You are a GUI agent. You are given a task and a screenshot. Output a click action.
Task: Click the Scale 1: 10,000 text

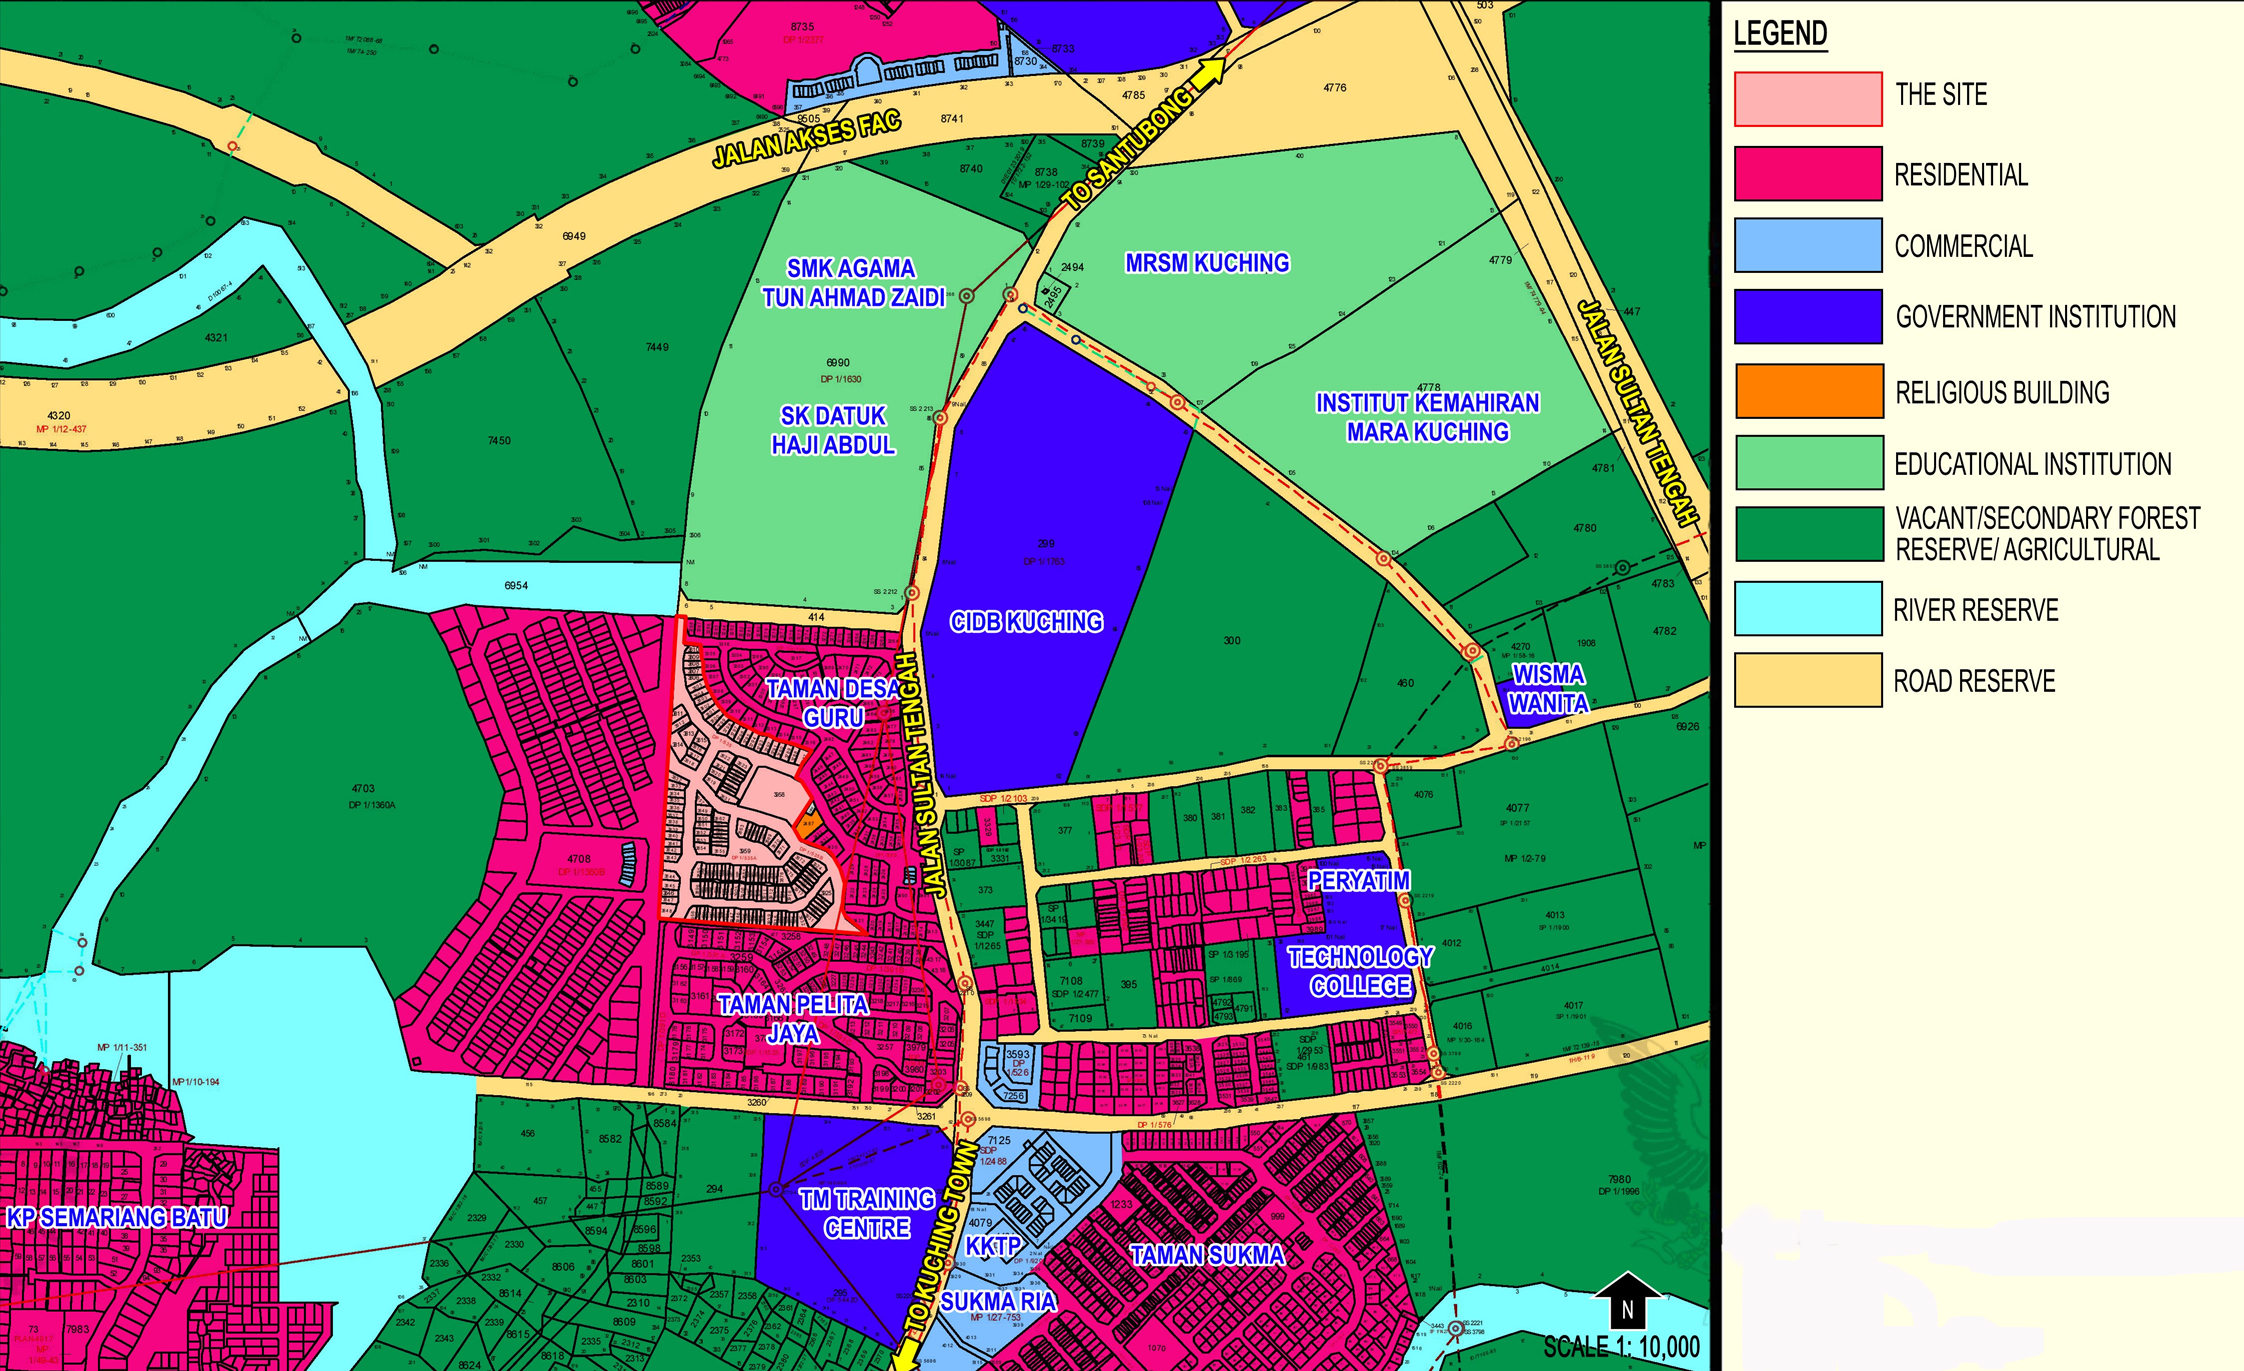coord(1621,1347)
